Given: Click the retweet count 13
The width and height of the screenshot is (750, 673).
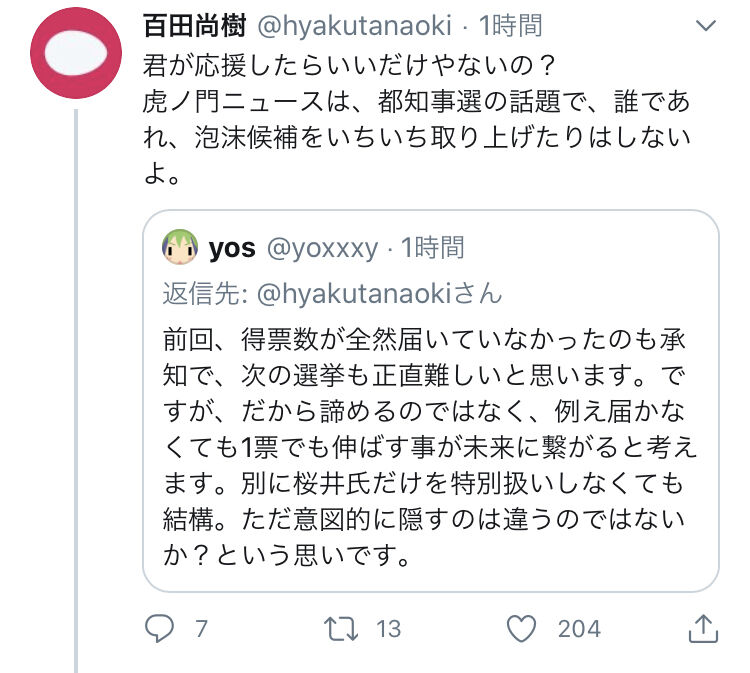Looking at the screenshot, I should (x=387, y=628).
